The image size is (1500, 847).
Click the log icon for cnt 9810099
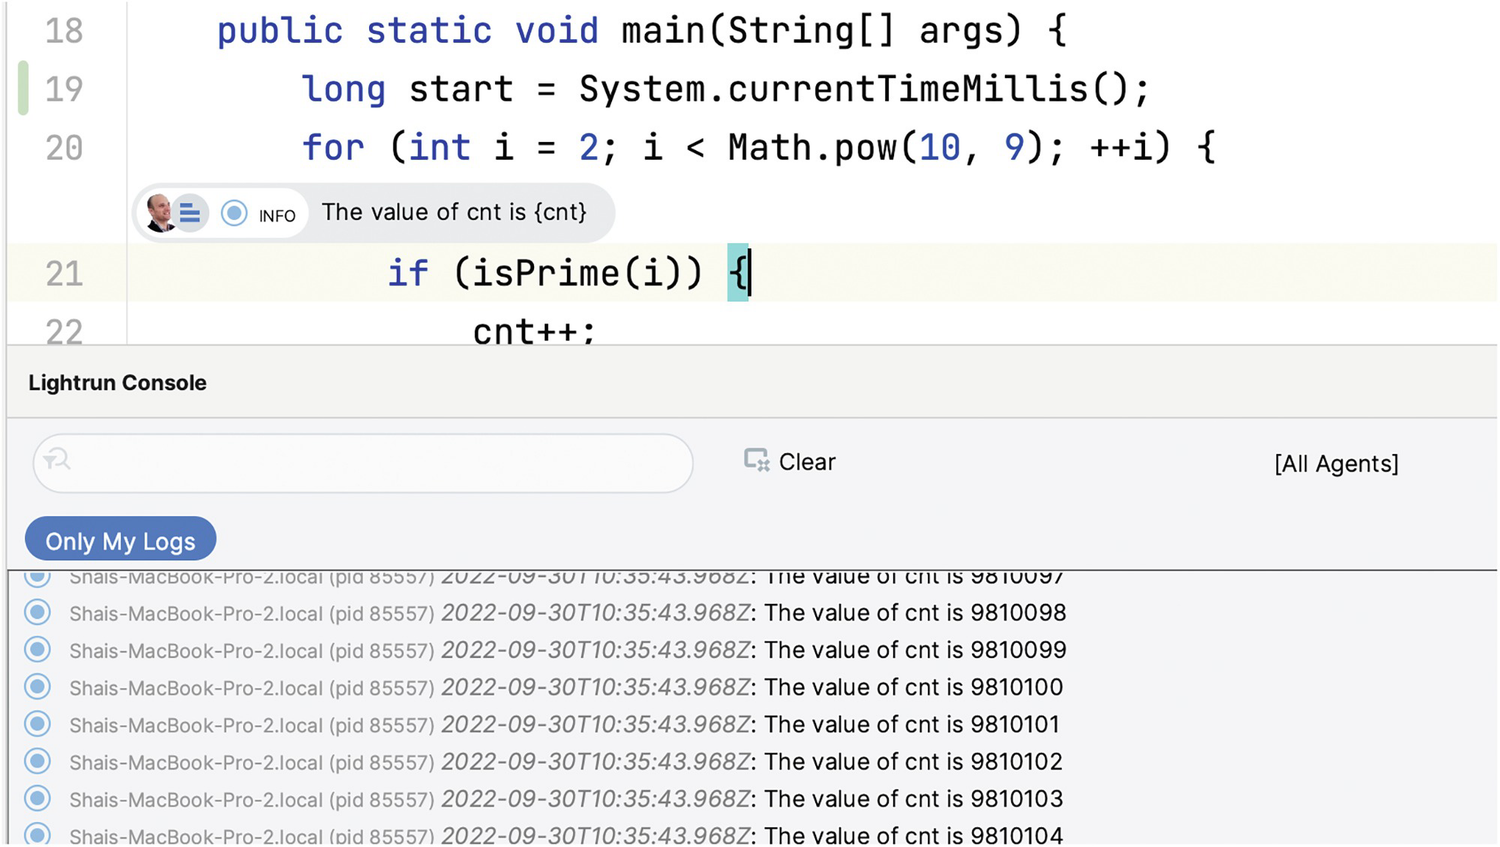38,650
